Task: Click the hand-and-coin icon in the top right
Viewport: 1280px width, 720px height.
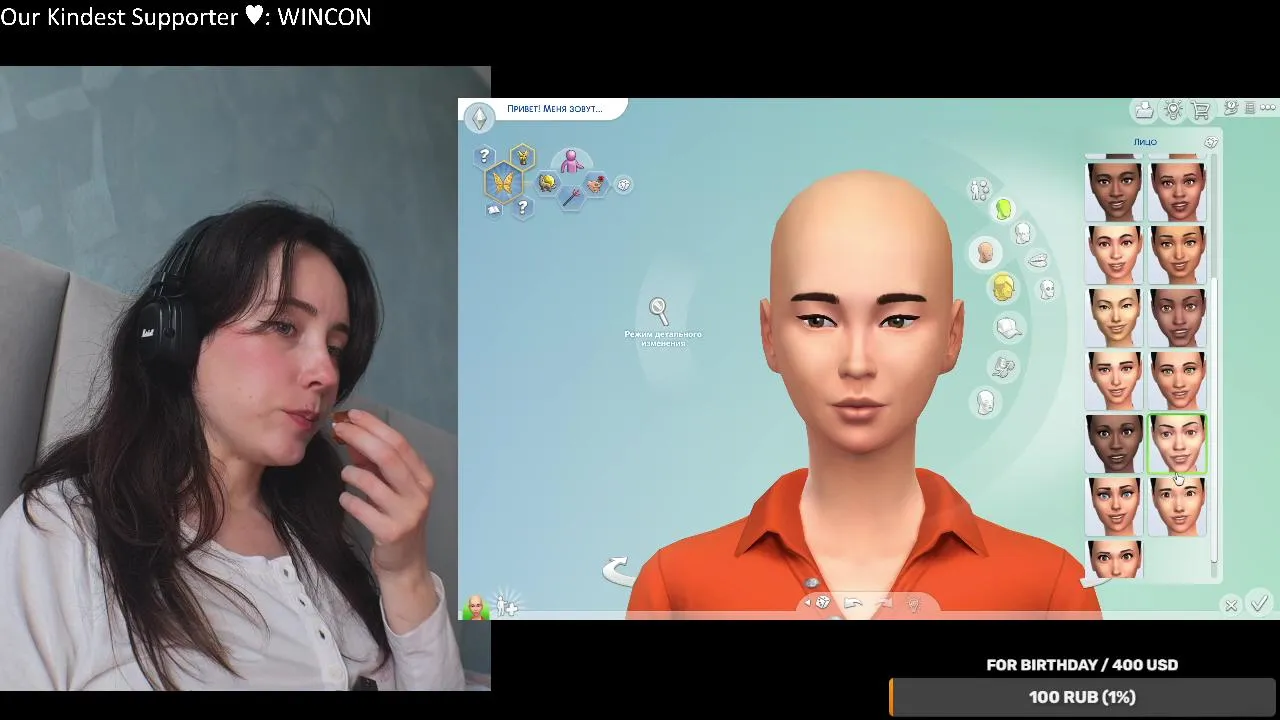Action: pos(1232,108)
